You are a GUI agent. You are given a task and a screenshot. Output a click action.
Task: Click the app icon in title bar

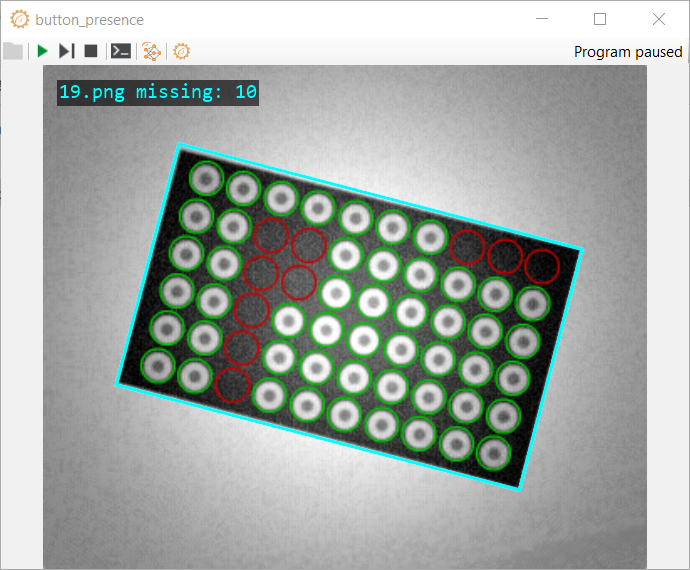tap(19, 19)
